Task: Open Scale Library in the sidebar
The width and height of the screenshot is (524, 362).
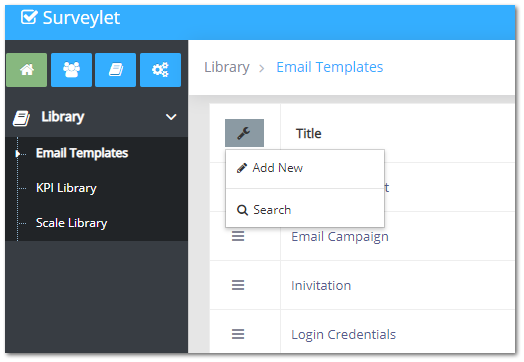Action: 72,223
